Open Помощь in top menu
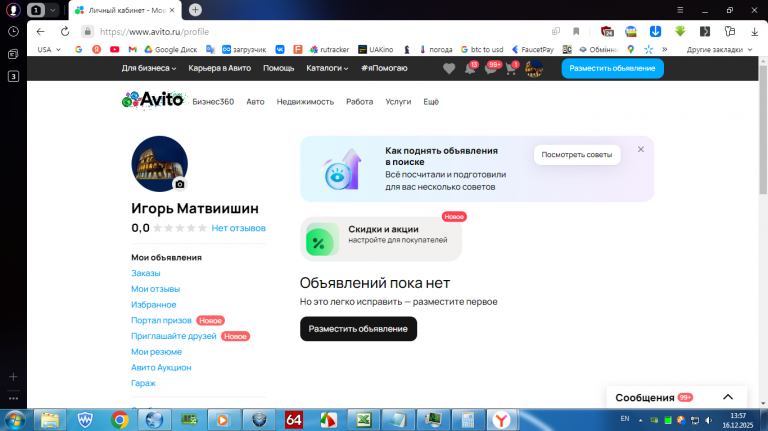768x431 pixels. point(279,68)
